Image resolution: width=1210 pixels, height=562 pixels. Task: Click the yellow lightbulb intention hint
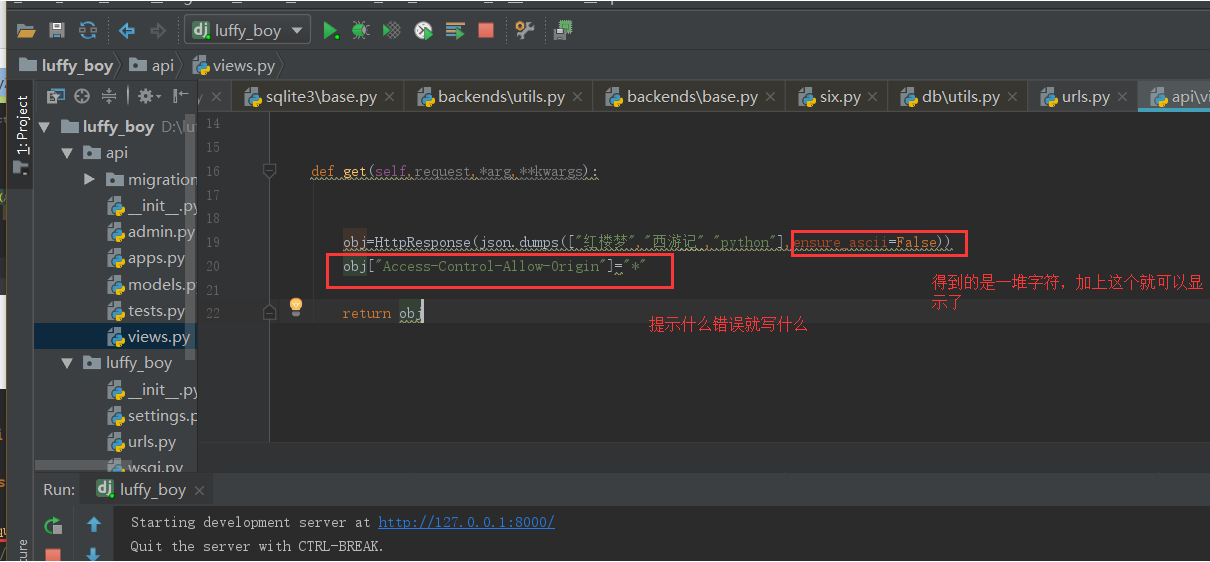click(x=296, y=306)
